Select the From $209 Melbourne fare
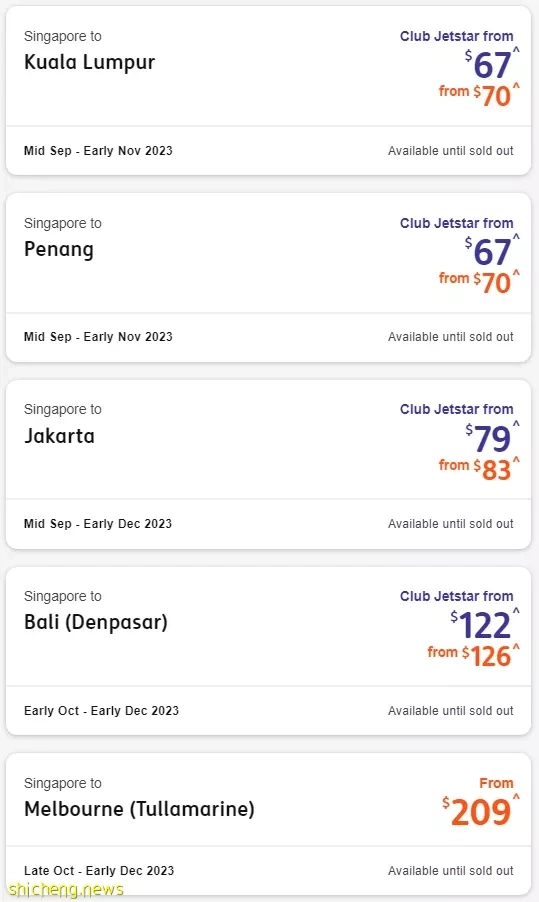This screenshot has height=902, width=539. point(481,804)
